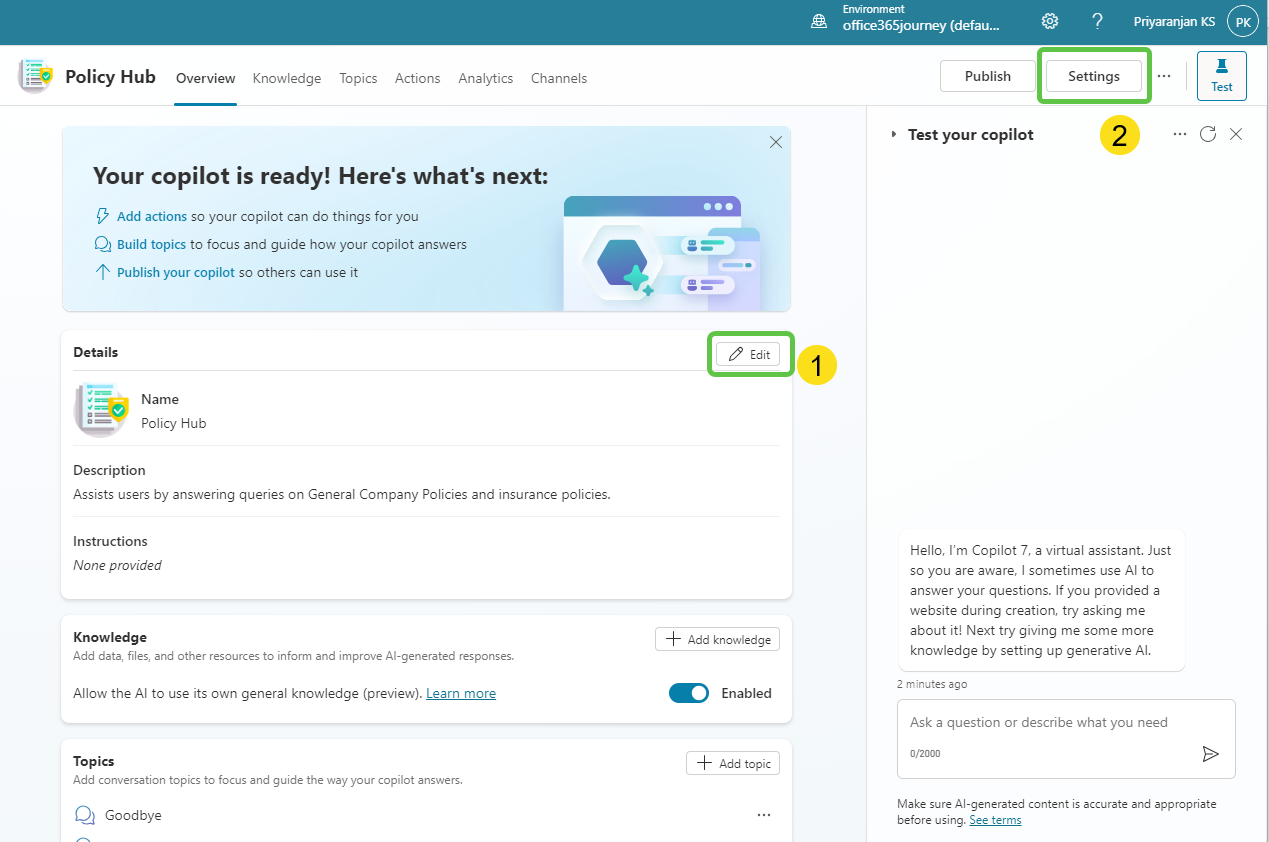This screenshot has height=842, width=1269.
Task: Collapse the Test your copilot panel arrow
Action: 894,135
